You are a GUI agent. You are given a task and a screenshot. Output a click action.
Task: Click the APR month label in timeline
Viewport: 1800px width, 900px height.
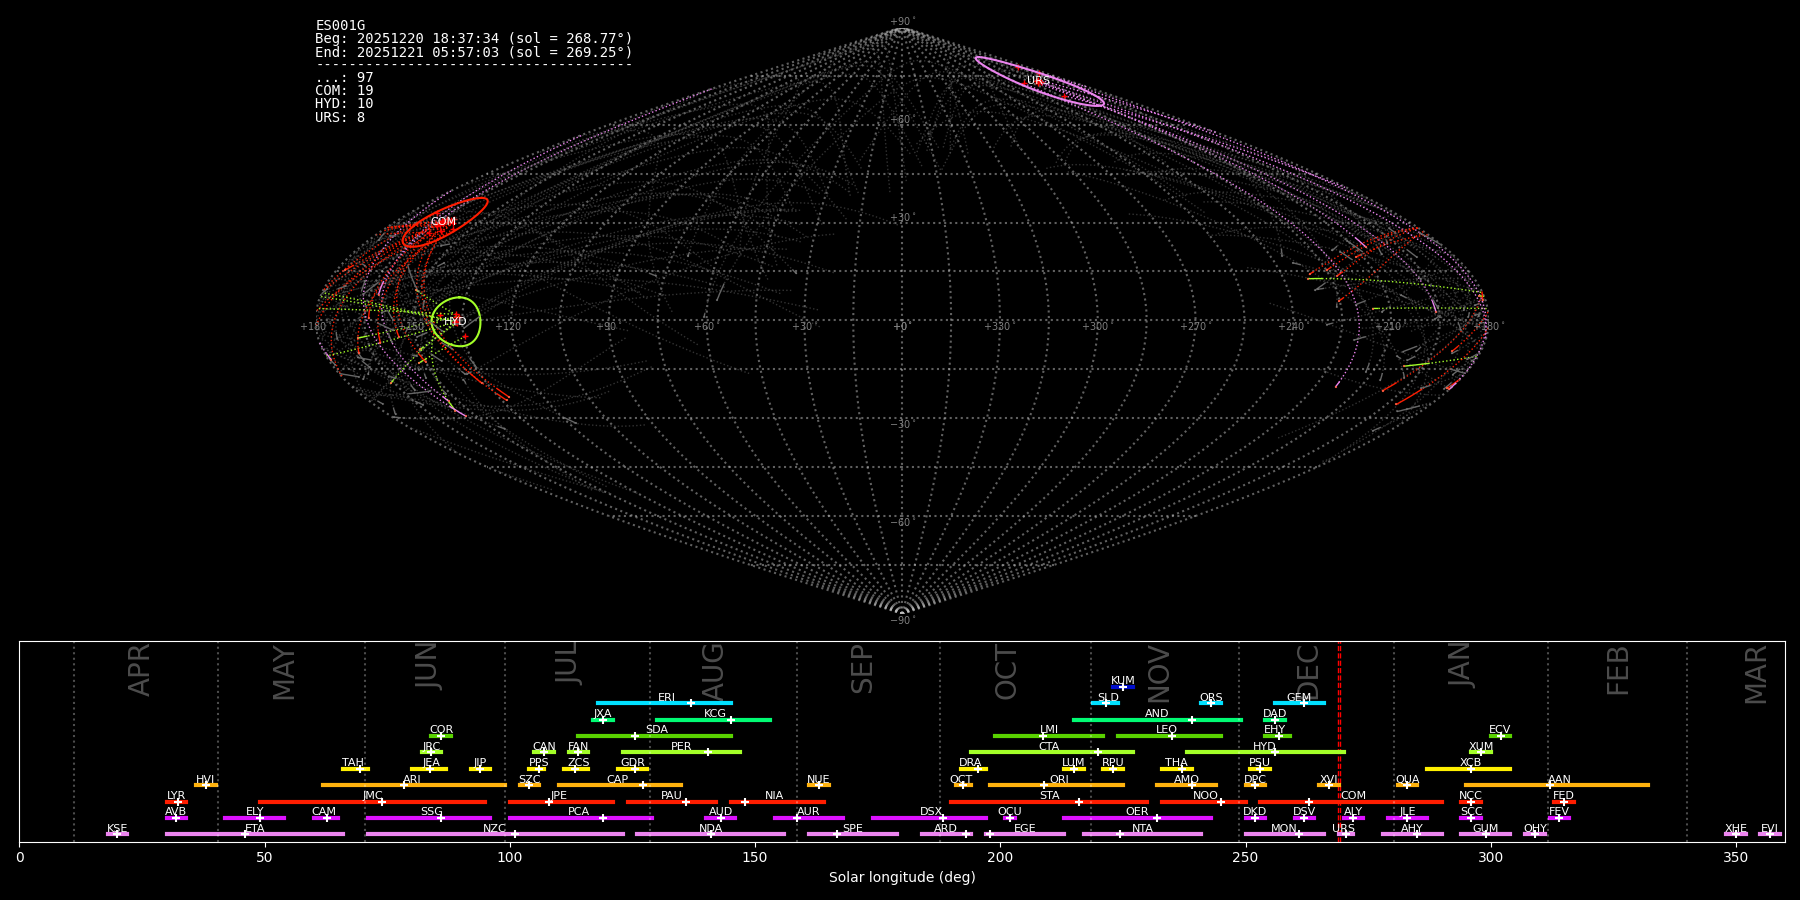click(x=139, y=670)
